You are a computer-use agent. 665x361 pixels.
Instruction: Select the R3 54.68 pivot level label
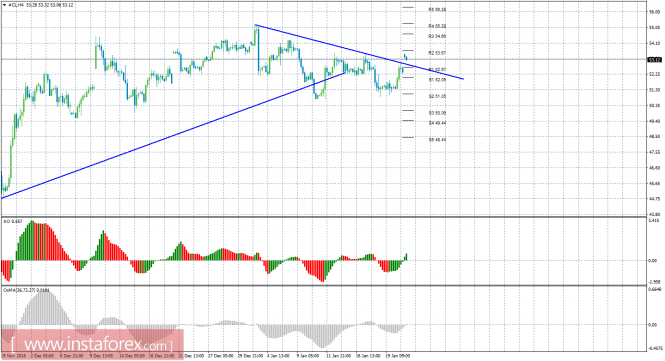[437, 36]
